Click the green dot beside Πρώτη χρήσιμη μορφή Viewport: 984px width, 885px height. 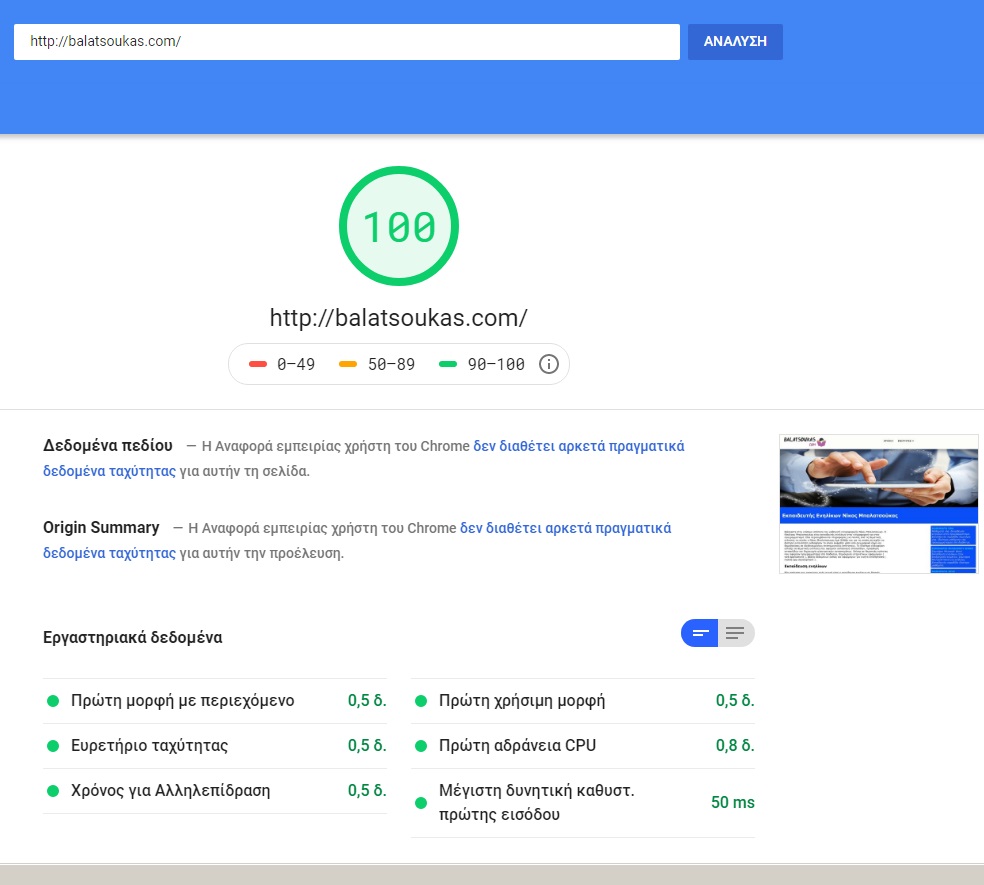[x=421, y=701]
